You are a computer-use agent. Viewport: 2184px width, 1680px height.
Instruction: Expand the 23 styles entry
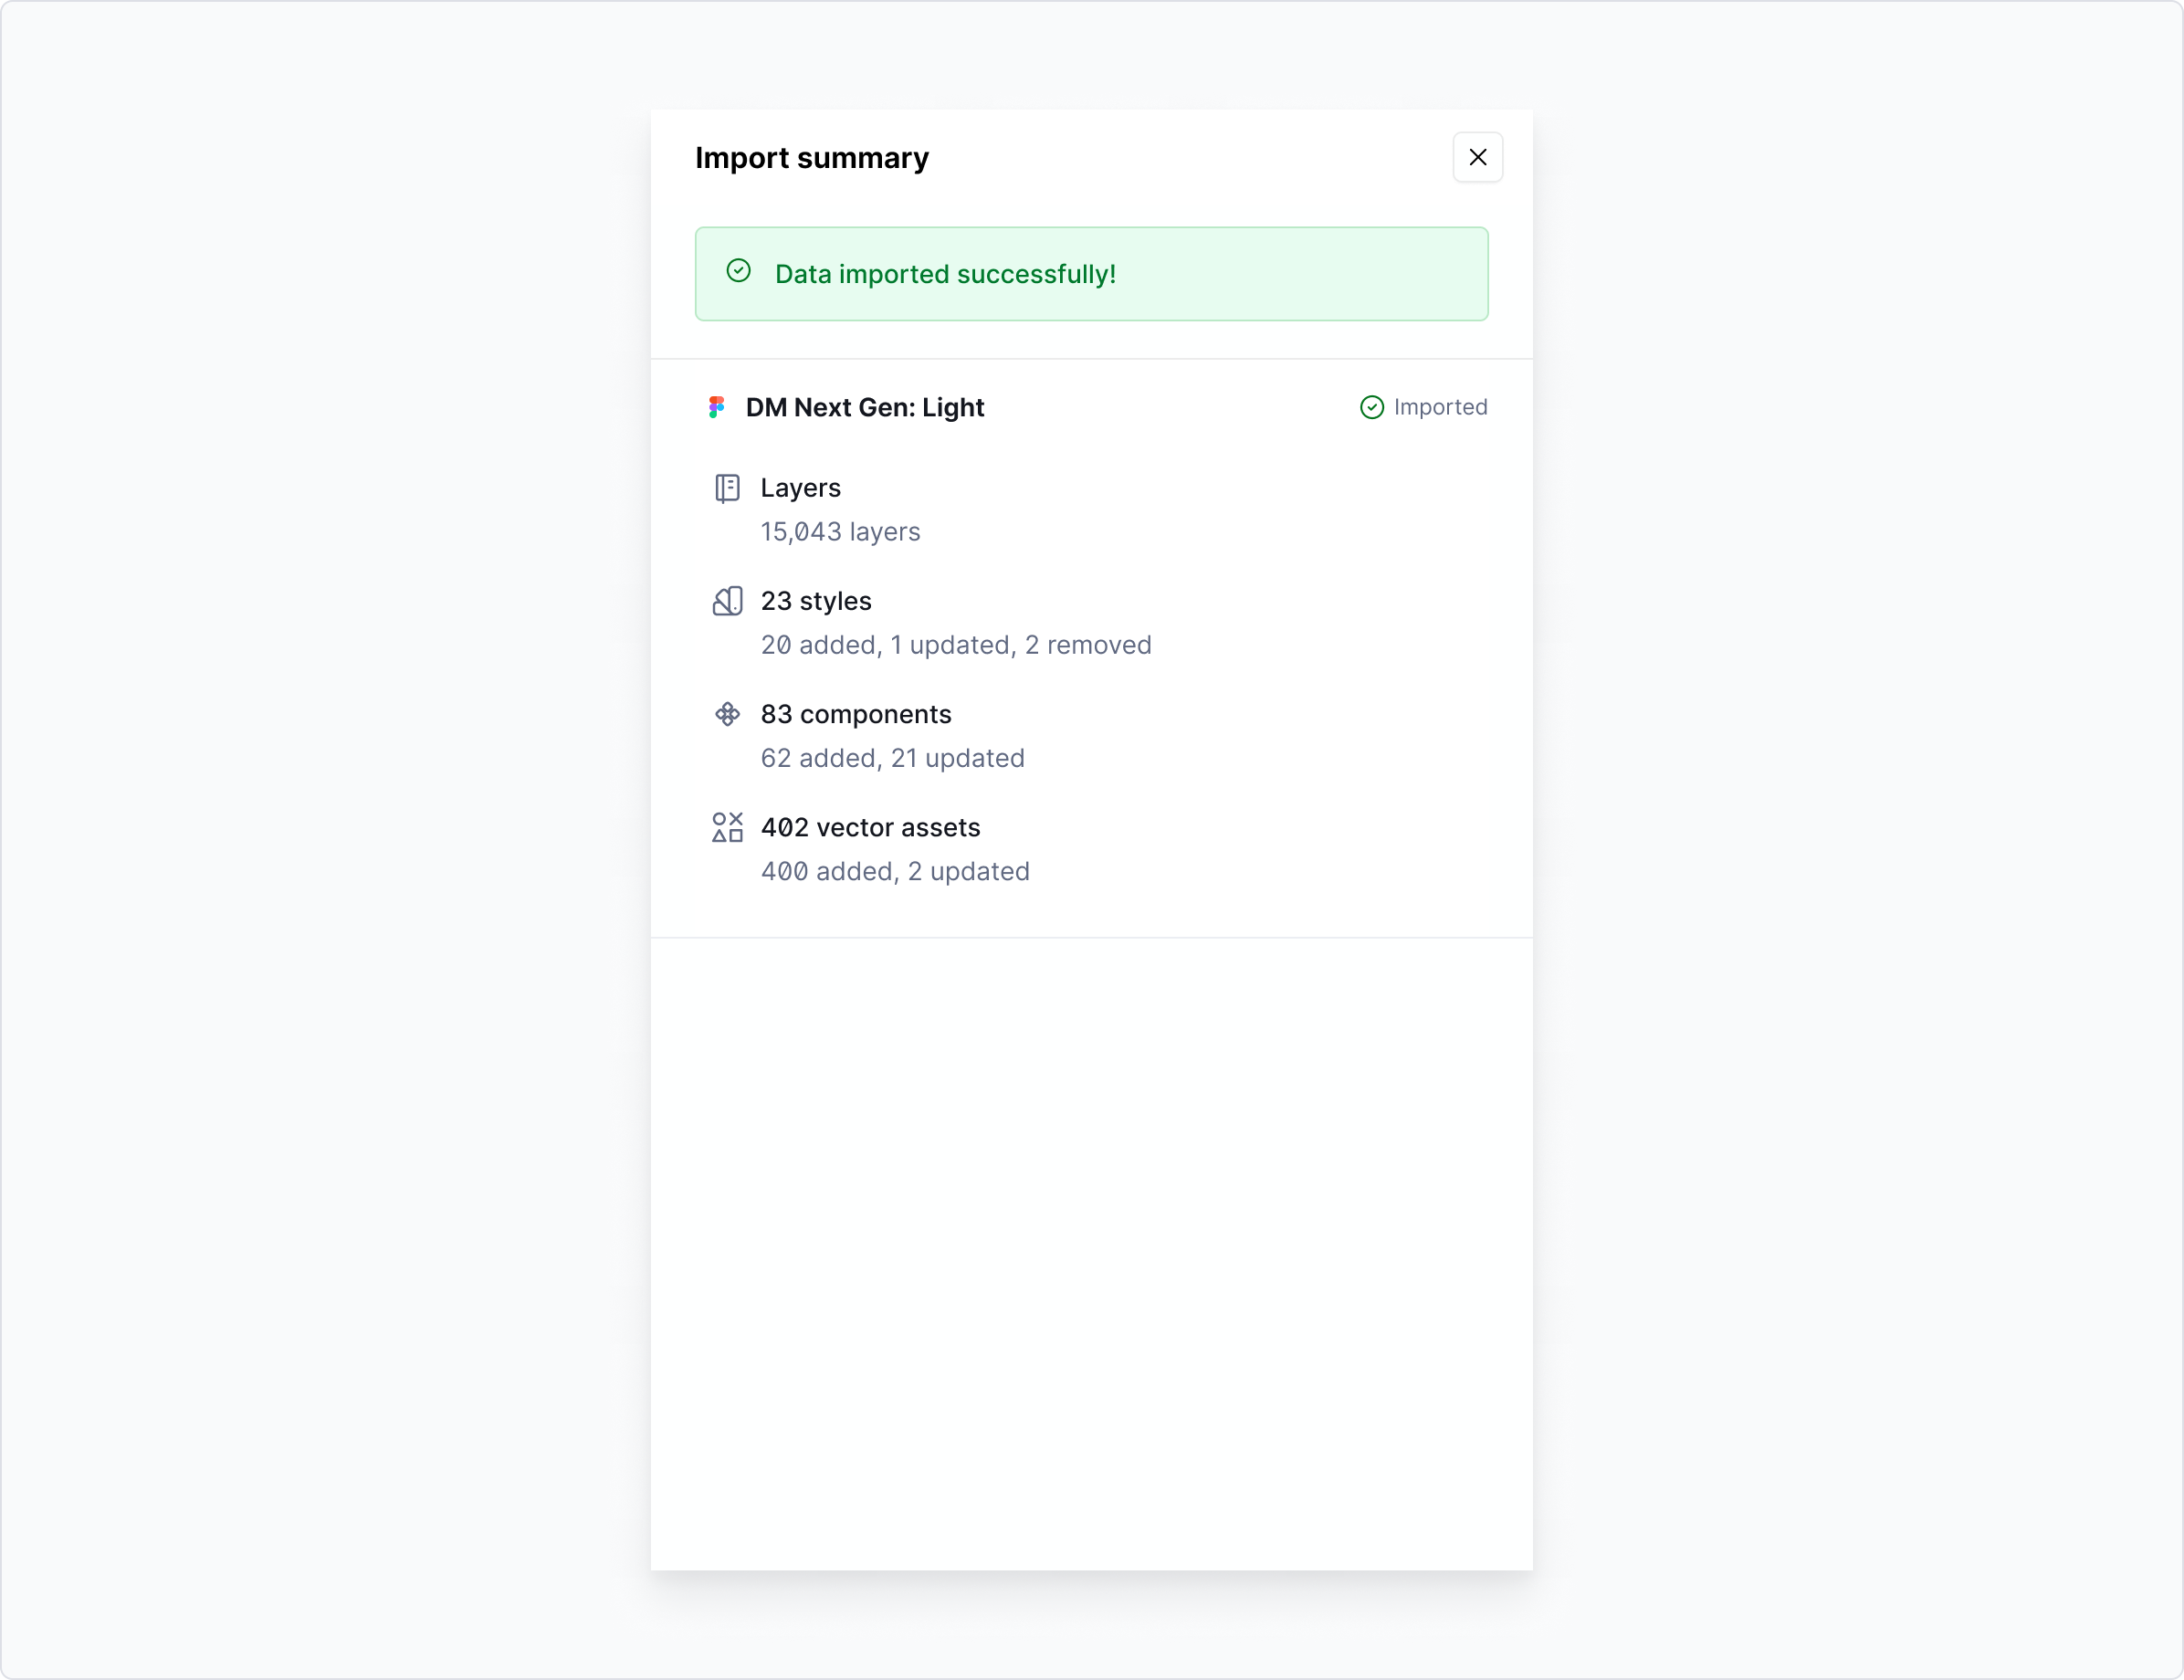tap(816, 601)
